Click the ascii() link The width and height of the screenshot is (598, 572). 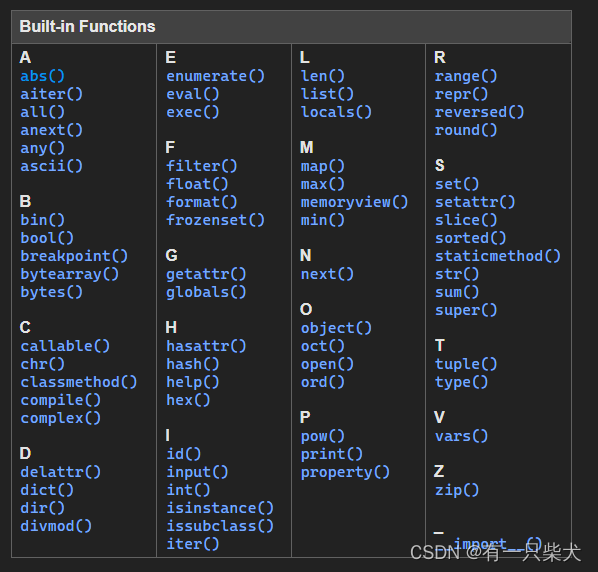pos(51,166)
